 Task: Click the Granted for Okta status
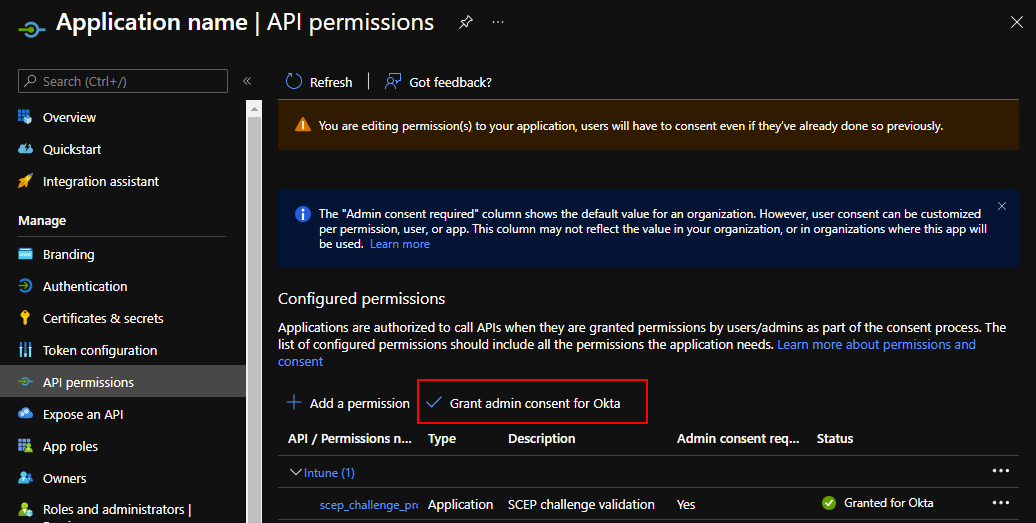[889, 503]
